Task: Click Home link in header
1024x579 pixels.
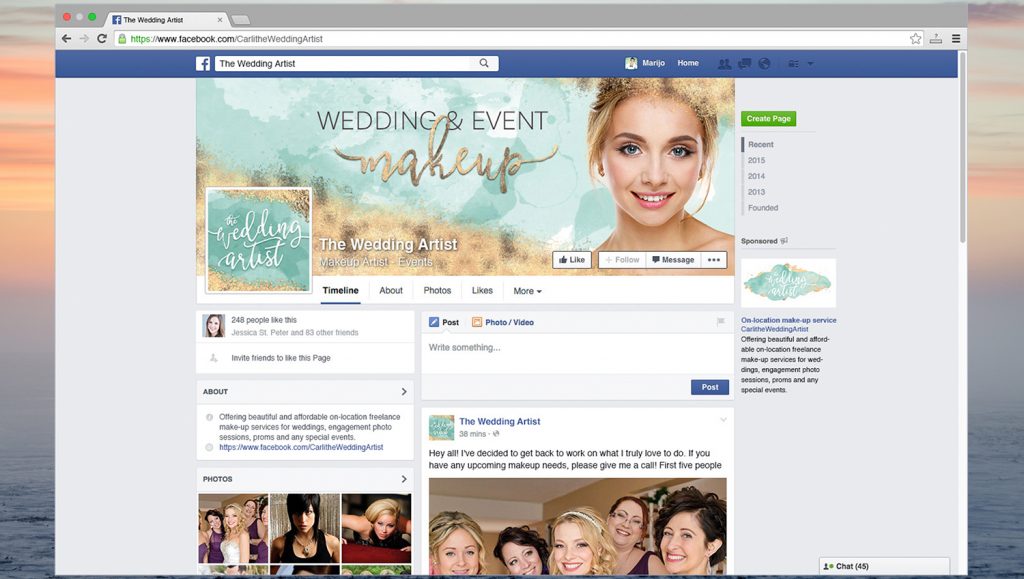Action: [x=688, y=63]
